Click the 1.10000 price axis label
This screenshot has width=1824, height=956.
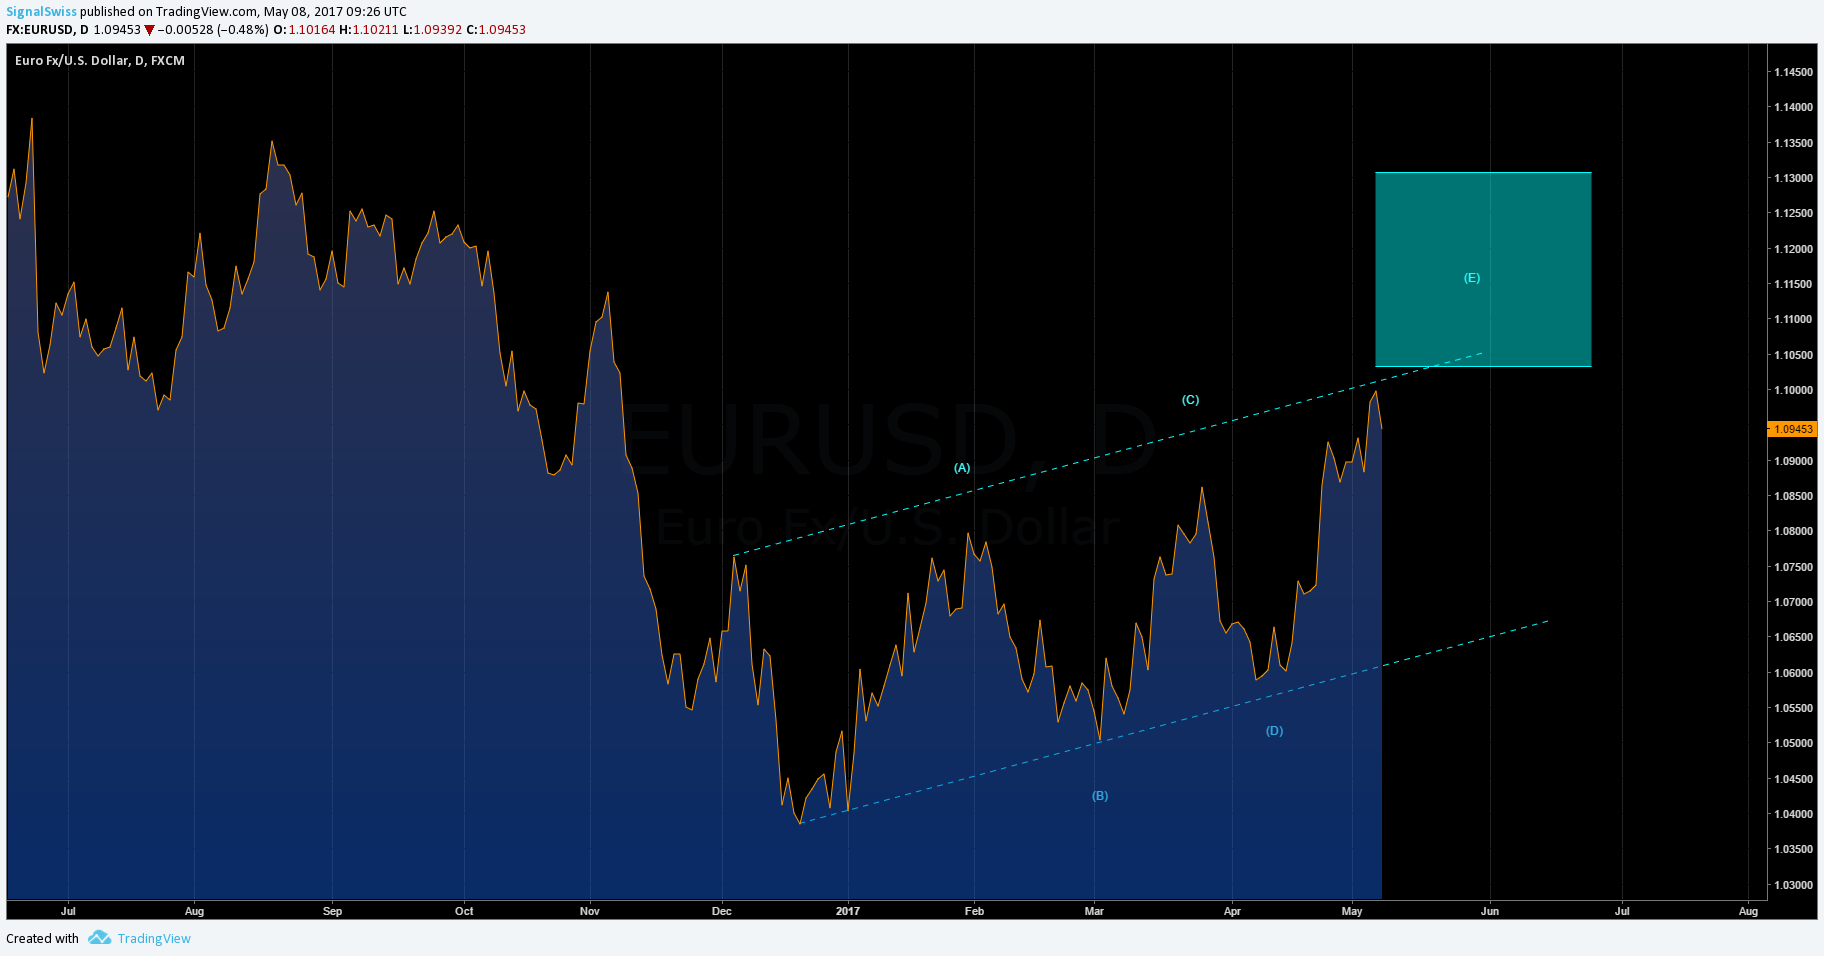(x=1793, y=390)
